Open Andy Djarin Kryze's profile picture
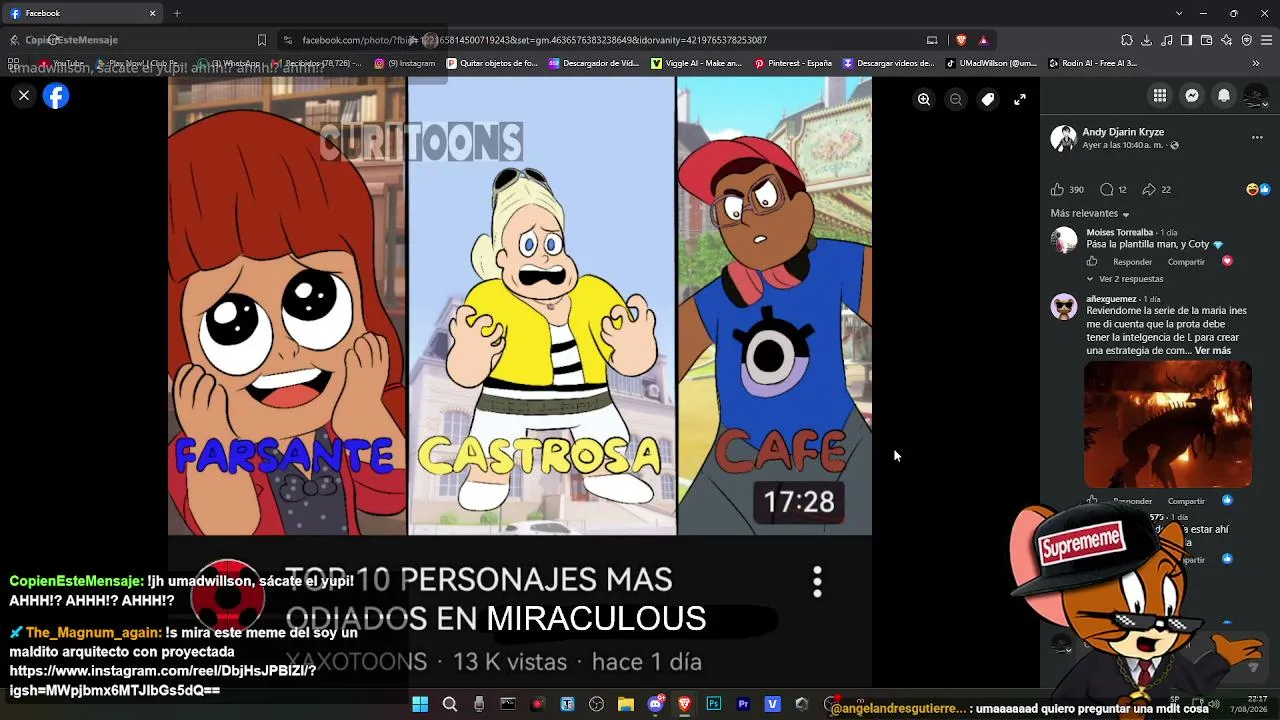The width and height of the screenshot is (1280, 720). (1063, 138)
